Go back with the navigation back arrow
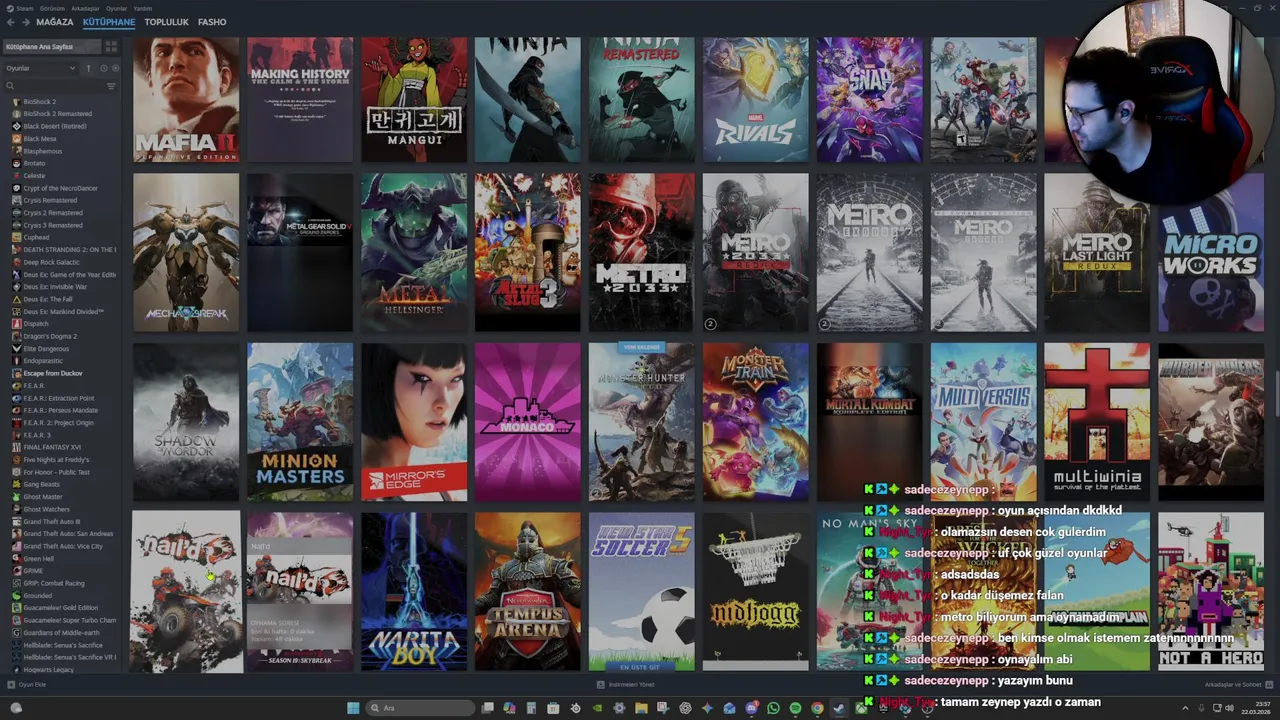The image size is (1280, 720). [x=11, y=22]
